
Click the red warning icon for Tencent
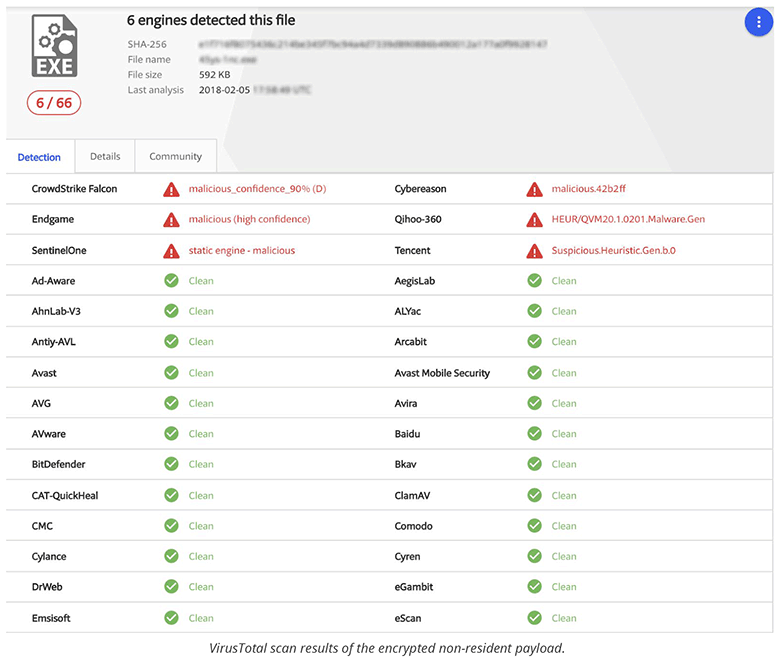pos(535,251)
